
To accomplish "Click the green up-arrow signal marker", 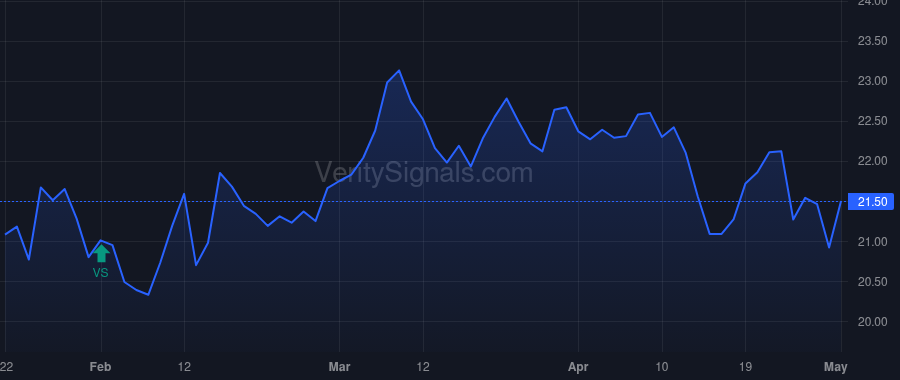I will pyautogui.click(x=101, y=253).
